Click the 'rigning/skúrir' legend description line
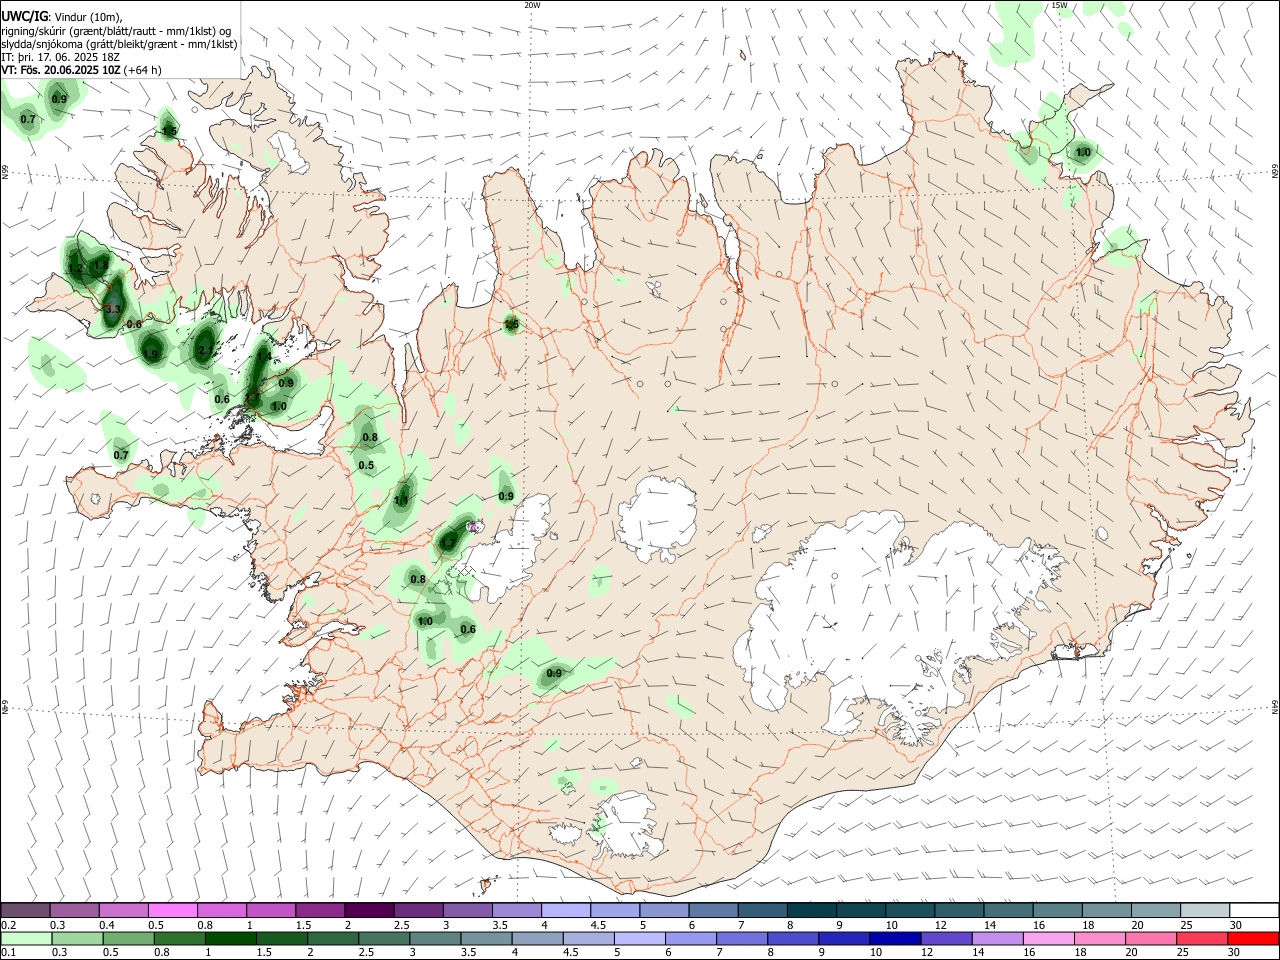The image size is (1280, 960). (116, 31)
